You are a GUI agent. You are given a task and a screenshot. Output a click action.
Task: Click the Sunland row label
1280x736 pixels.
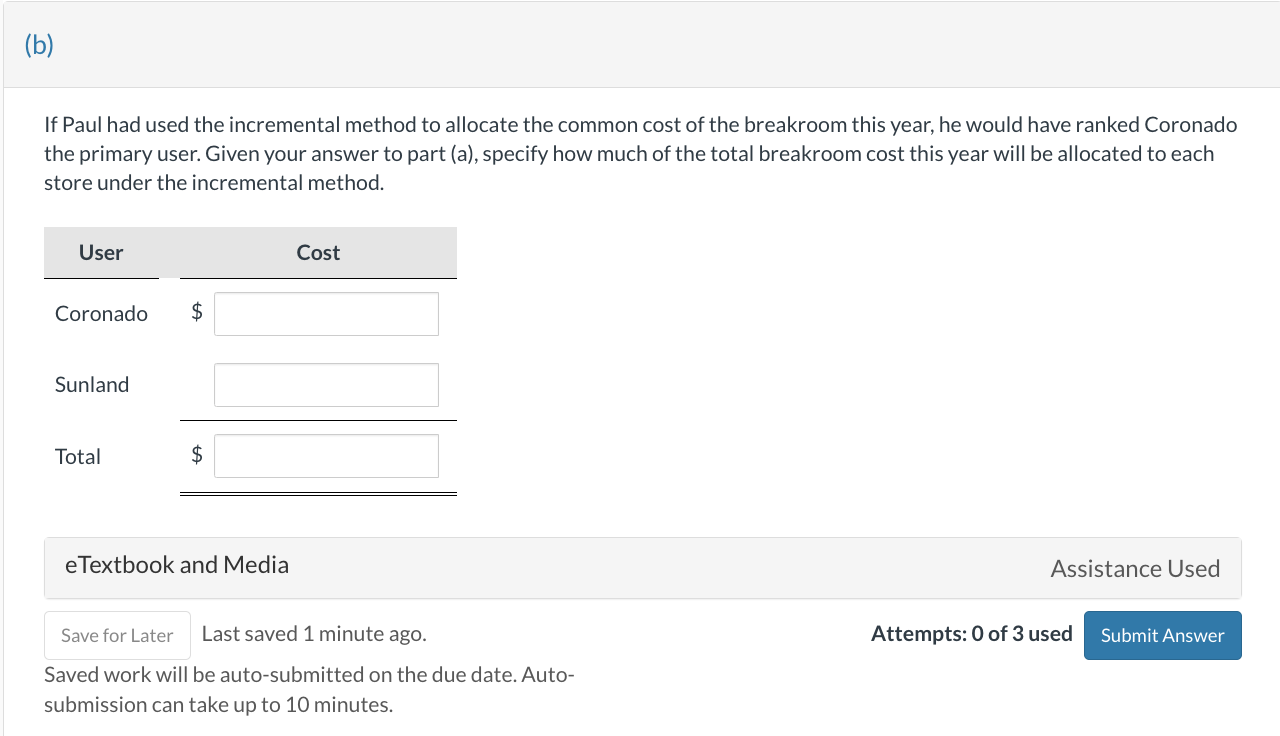pos(92,385)
